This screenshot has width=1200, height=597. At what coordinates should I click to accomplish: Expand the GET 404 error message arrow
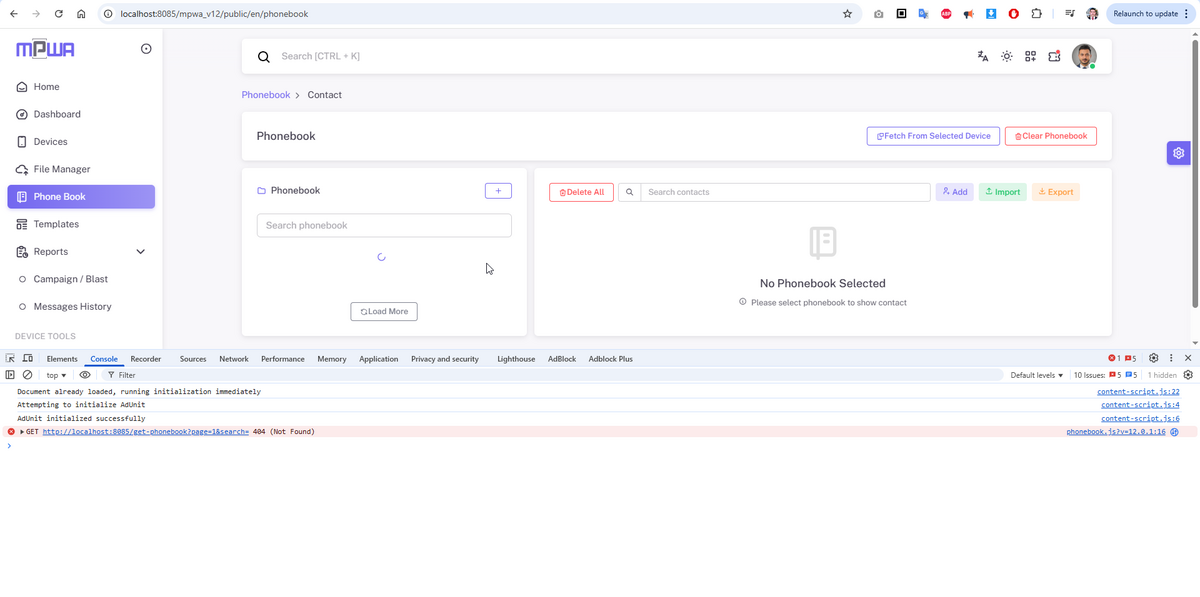point(22,432)
